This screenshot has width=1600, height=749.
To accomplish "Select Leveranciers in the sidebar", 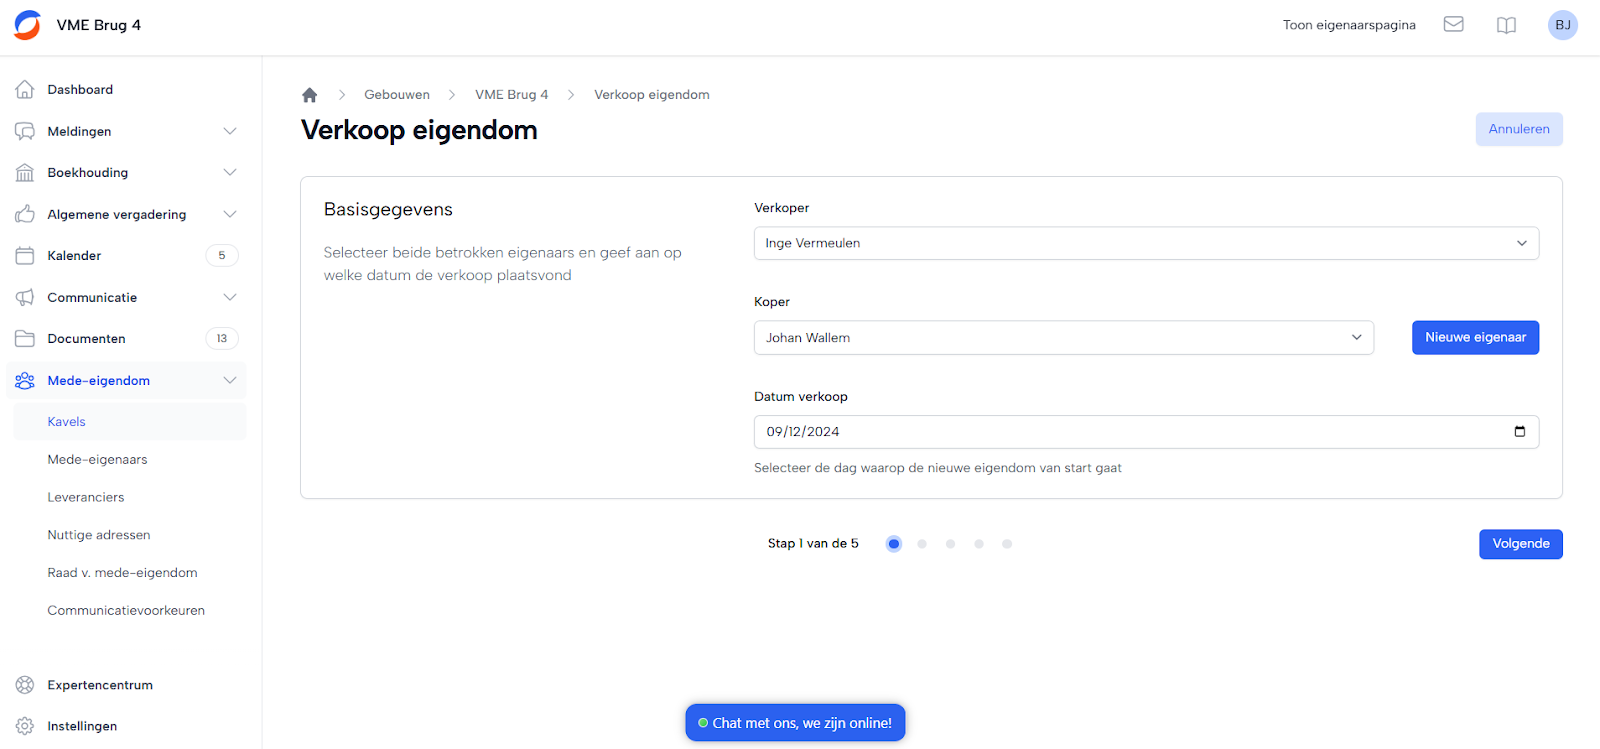I will (86, 497).
